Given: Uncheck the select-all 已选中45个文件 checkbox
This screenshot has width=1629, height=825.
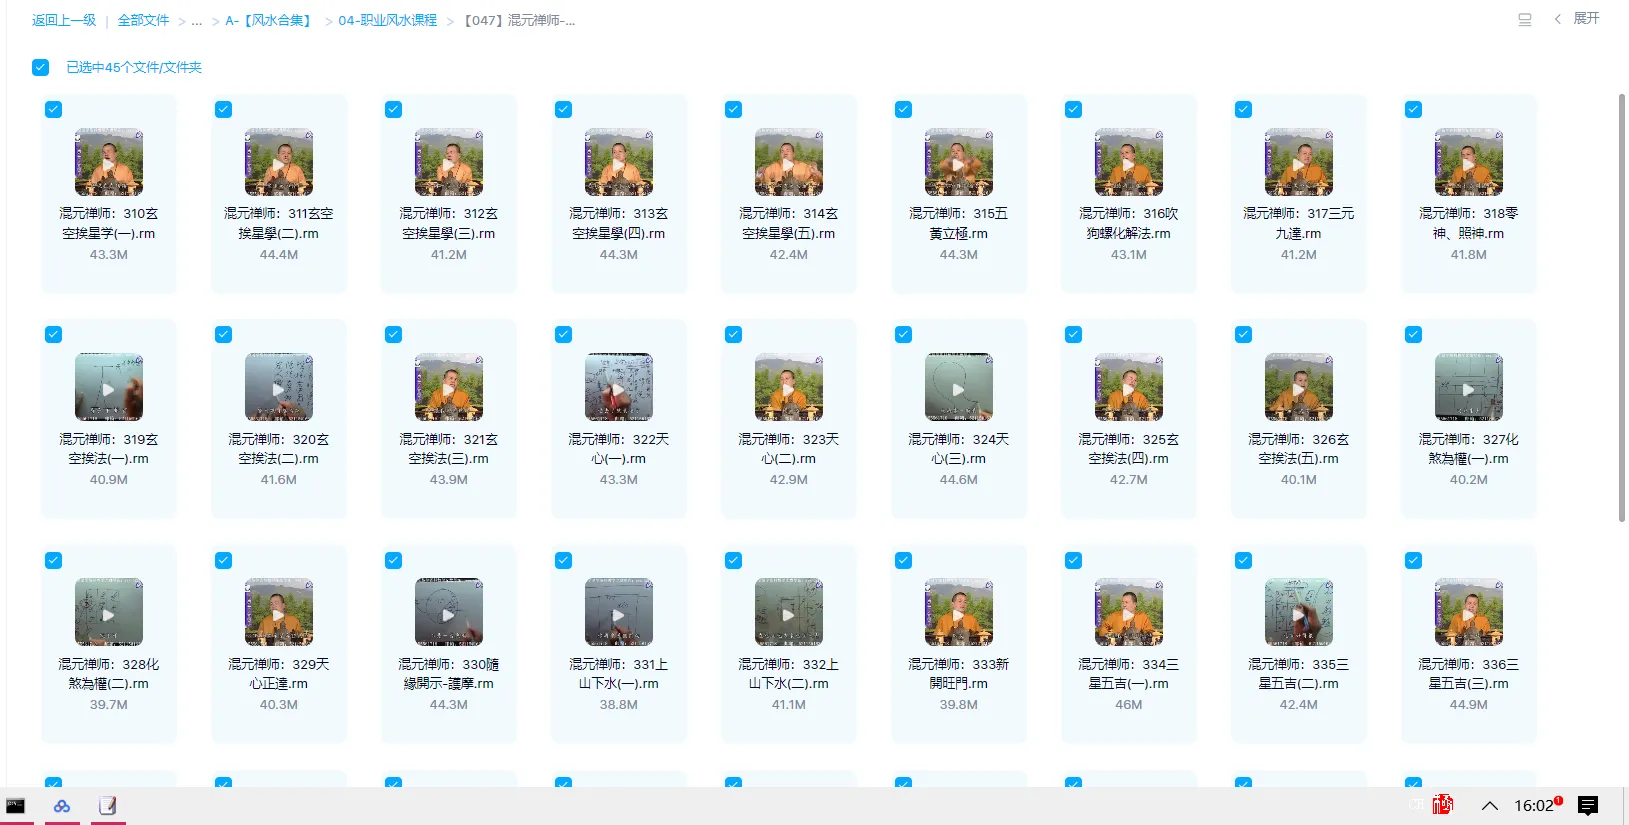Looking at the screenshot, I should (40, 67).
